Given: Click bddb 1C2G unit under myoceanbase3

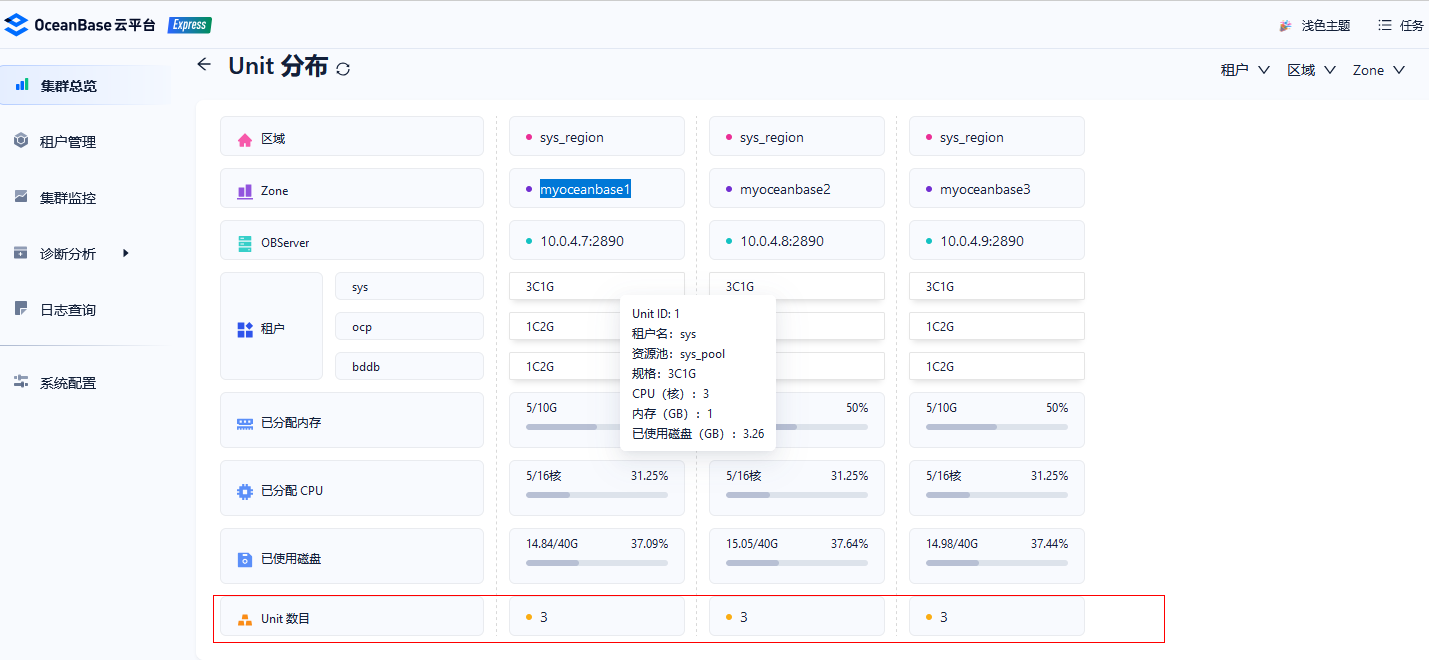Looking at the screenshot, I should click(x=997, y=366).
